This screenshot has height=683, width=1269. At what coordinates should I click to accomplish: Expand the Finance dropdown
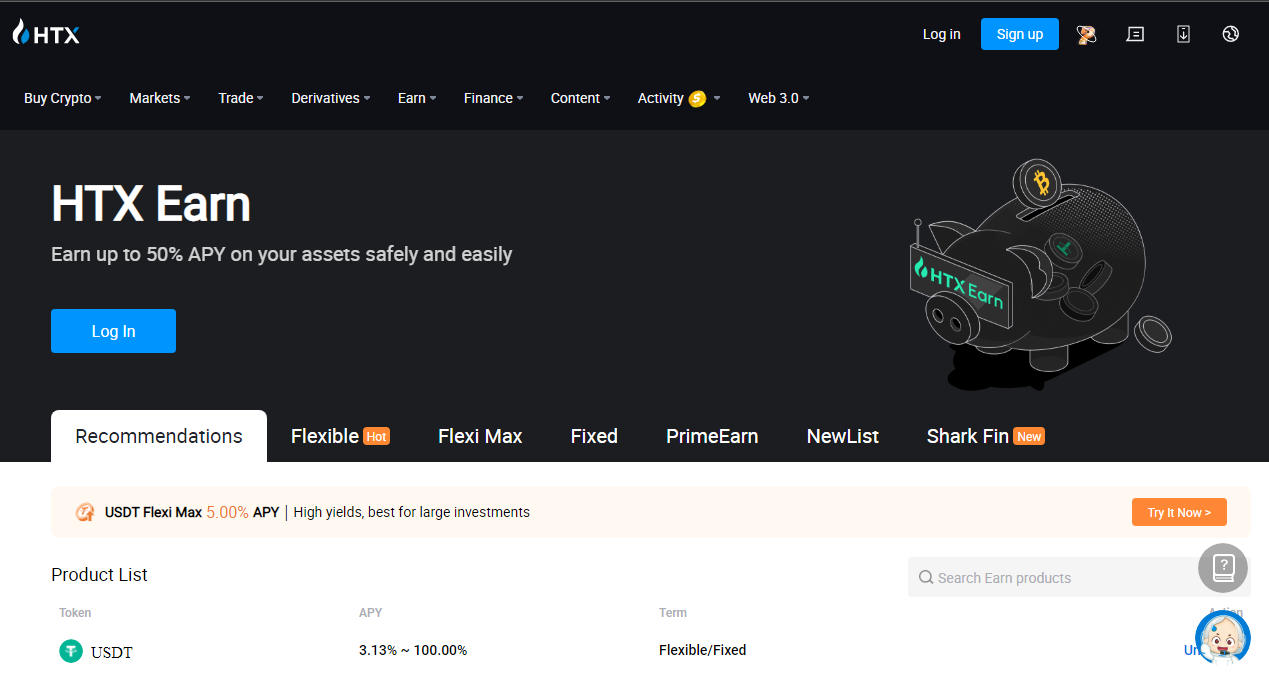point(494,98)
